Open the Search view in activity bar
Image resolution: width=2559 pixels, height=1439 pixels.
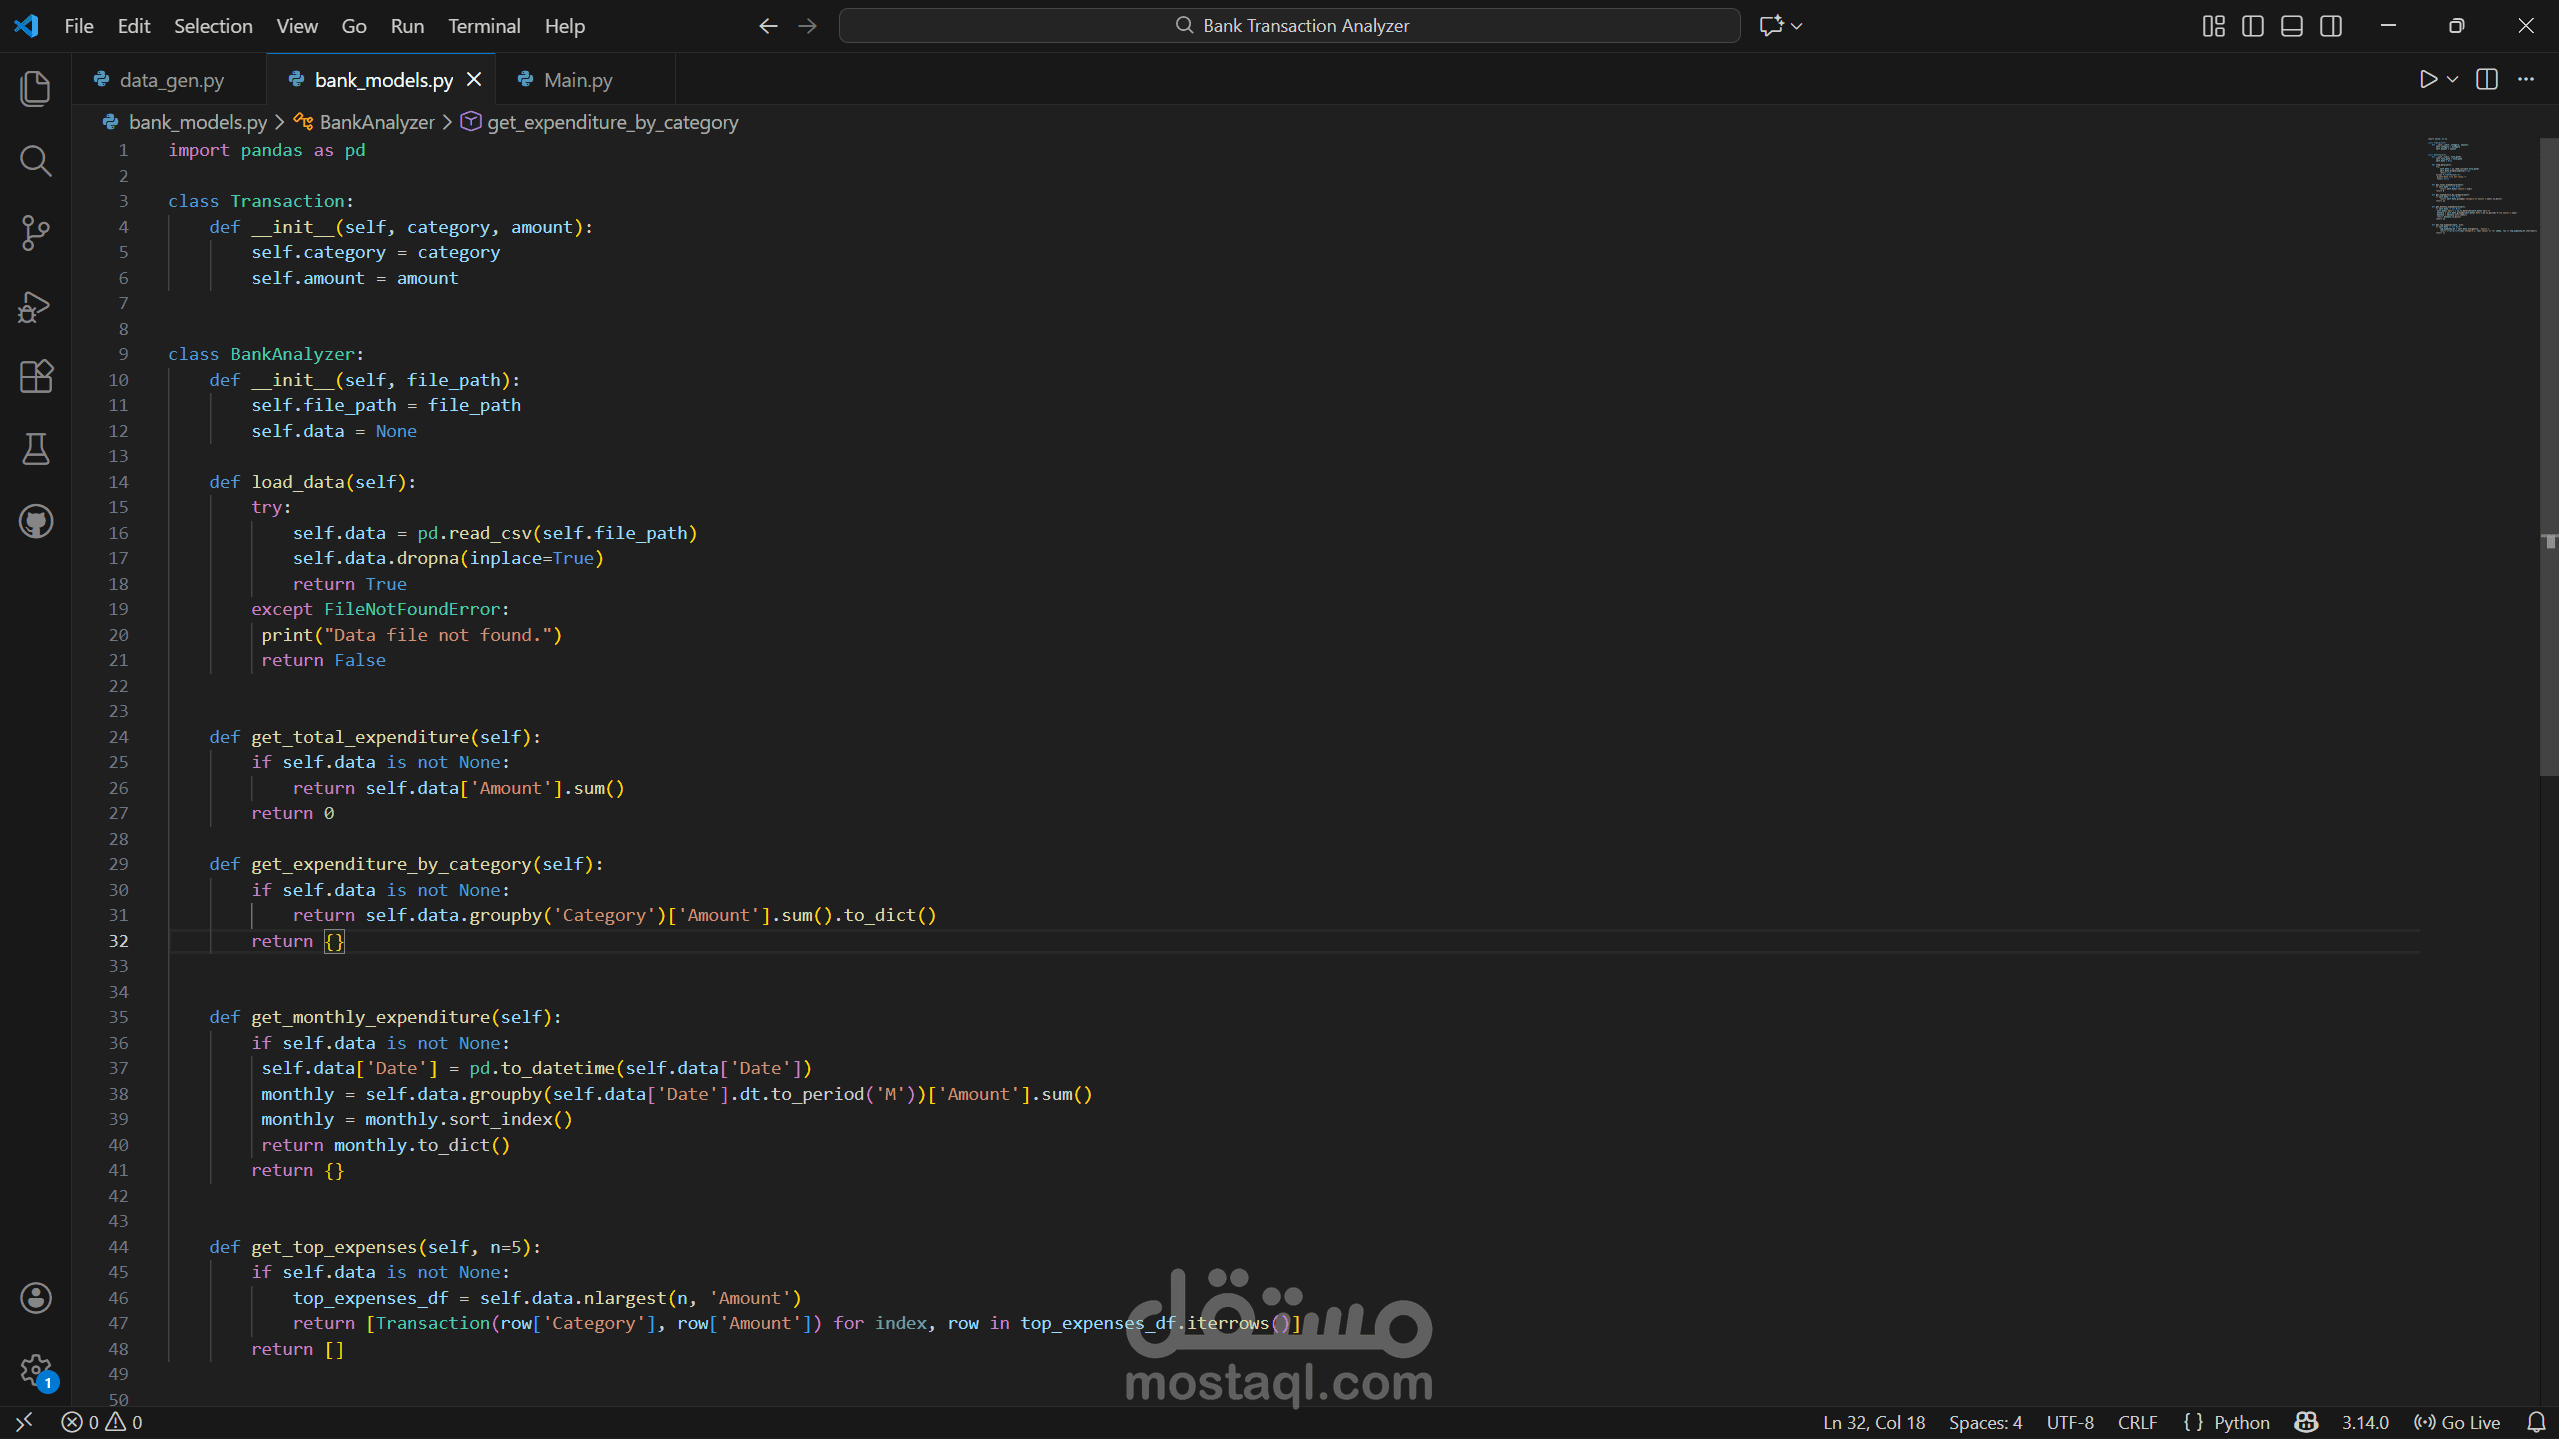(36, 161)
